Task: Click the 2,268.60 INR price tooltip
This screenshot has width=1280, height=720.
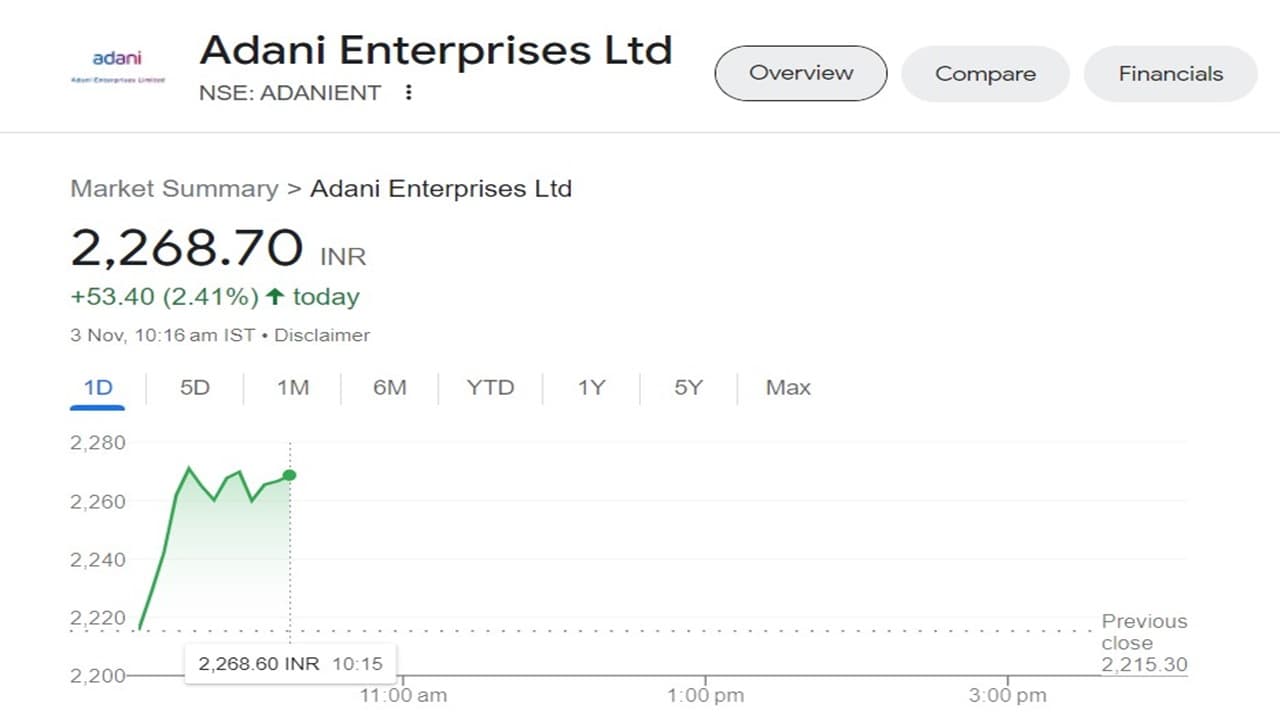Action: tap(290, 664)
